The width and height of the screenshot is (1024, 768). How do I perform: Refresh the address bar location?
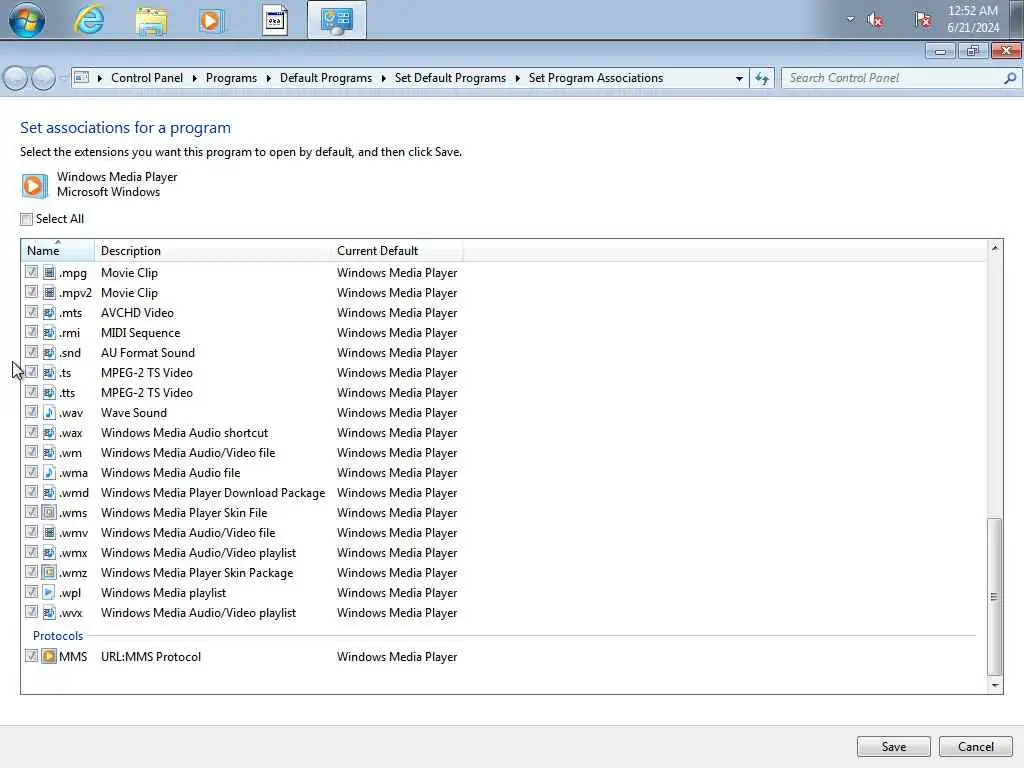762,78
